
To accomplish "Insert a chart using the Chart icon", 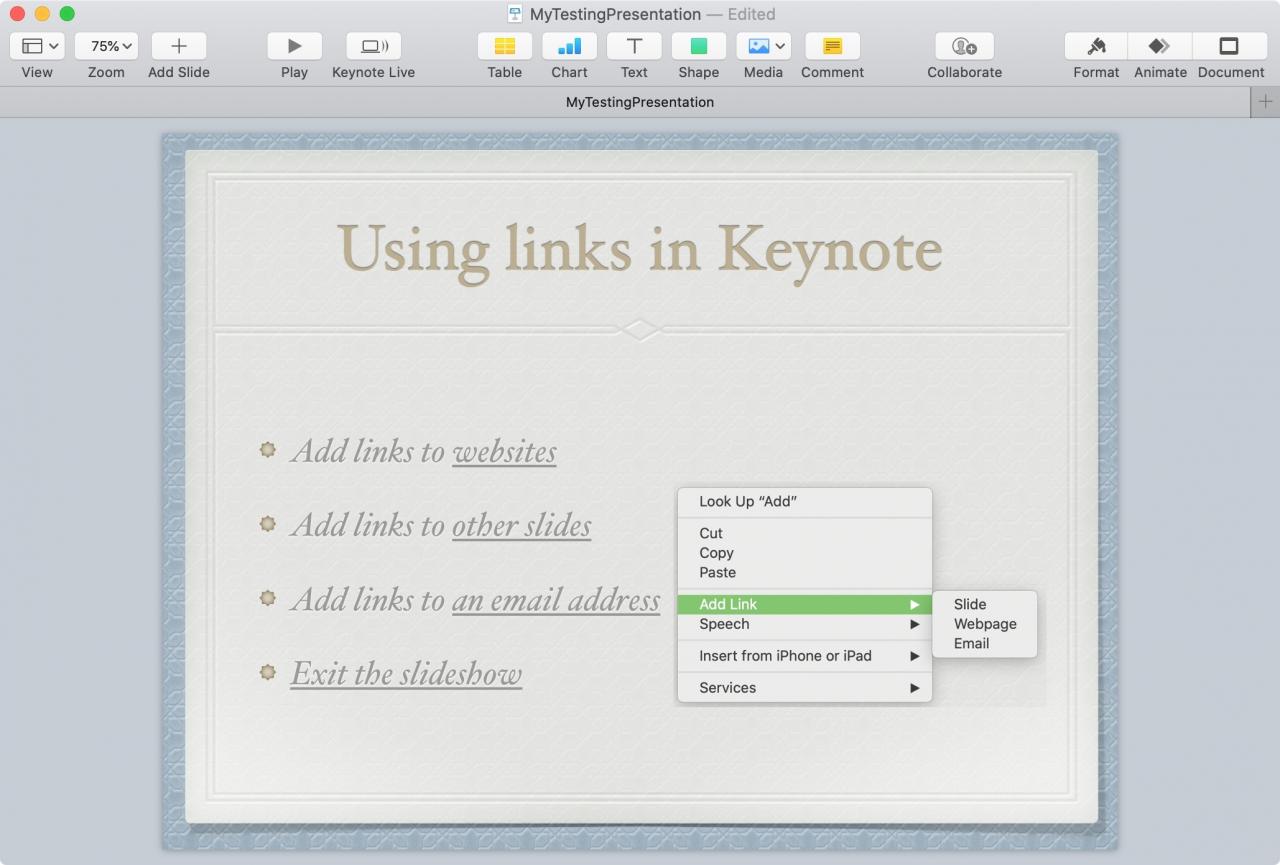I will pyautogui.click(x=569, y=46).
